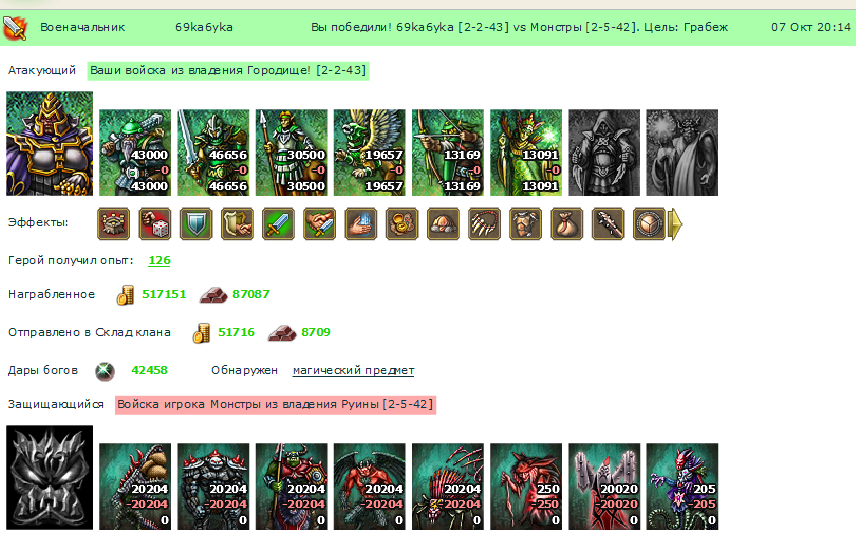Click the greyed-out hooded unit slot
The width and height of the screenshot is (856, 535).
(x=604, y=152)
